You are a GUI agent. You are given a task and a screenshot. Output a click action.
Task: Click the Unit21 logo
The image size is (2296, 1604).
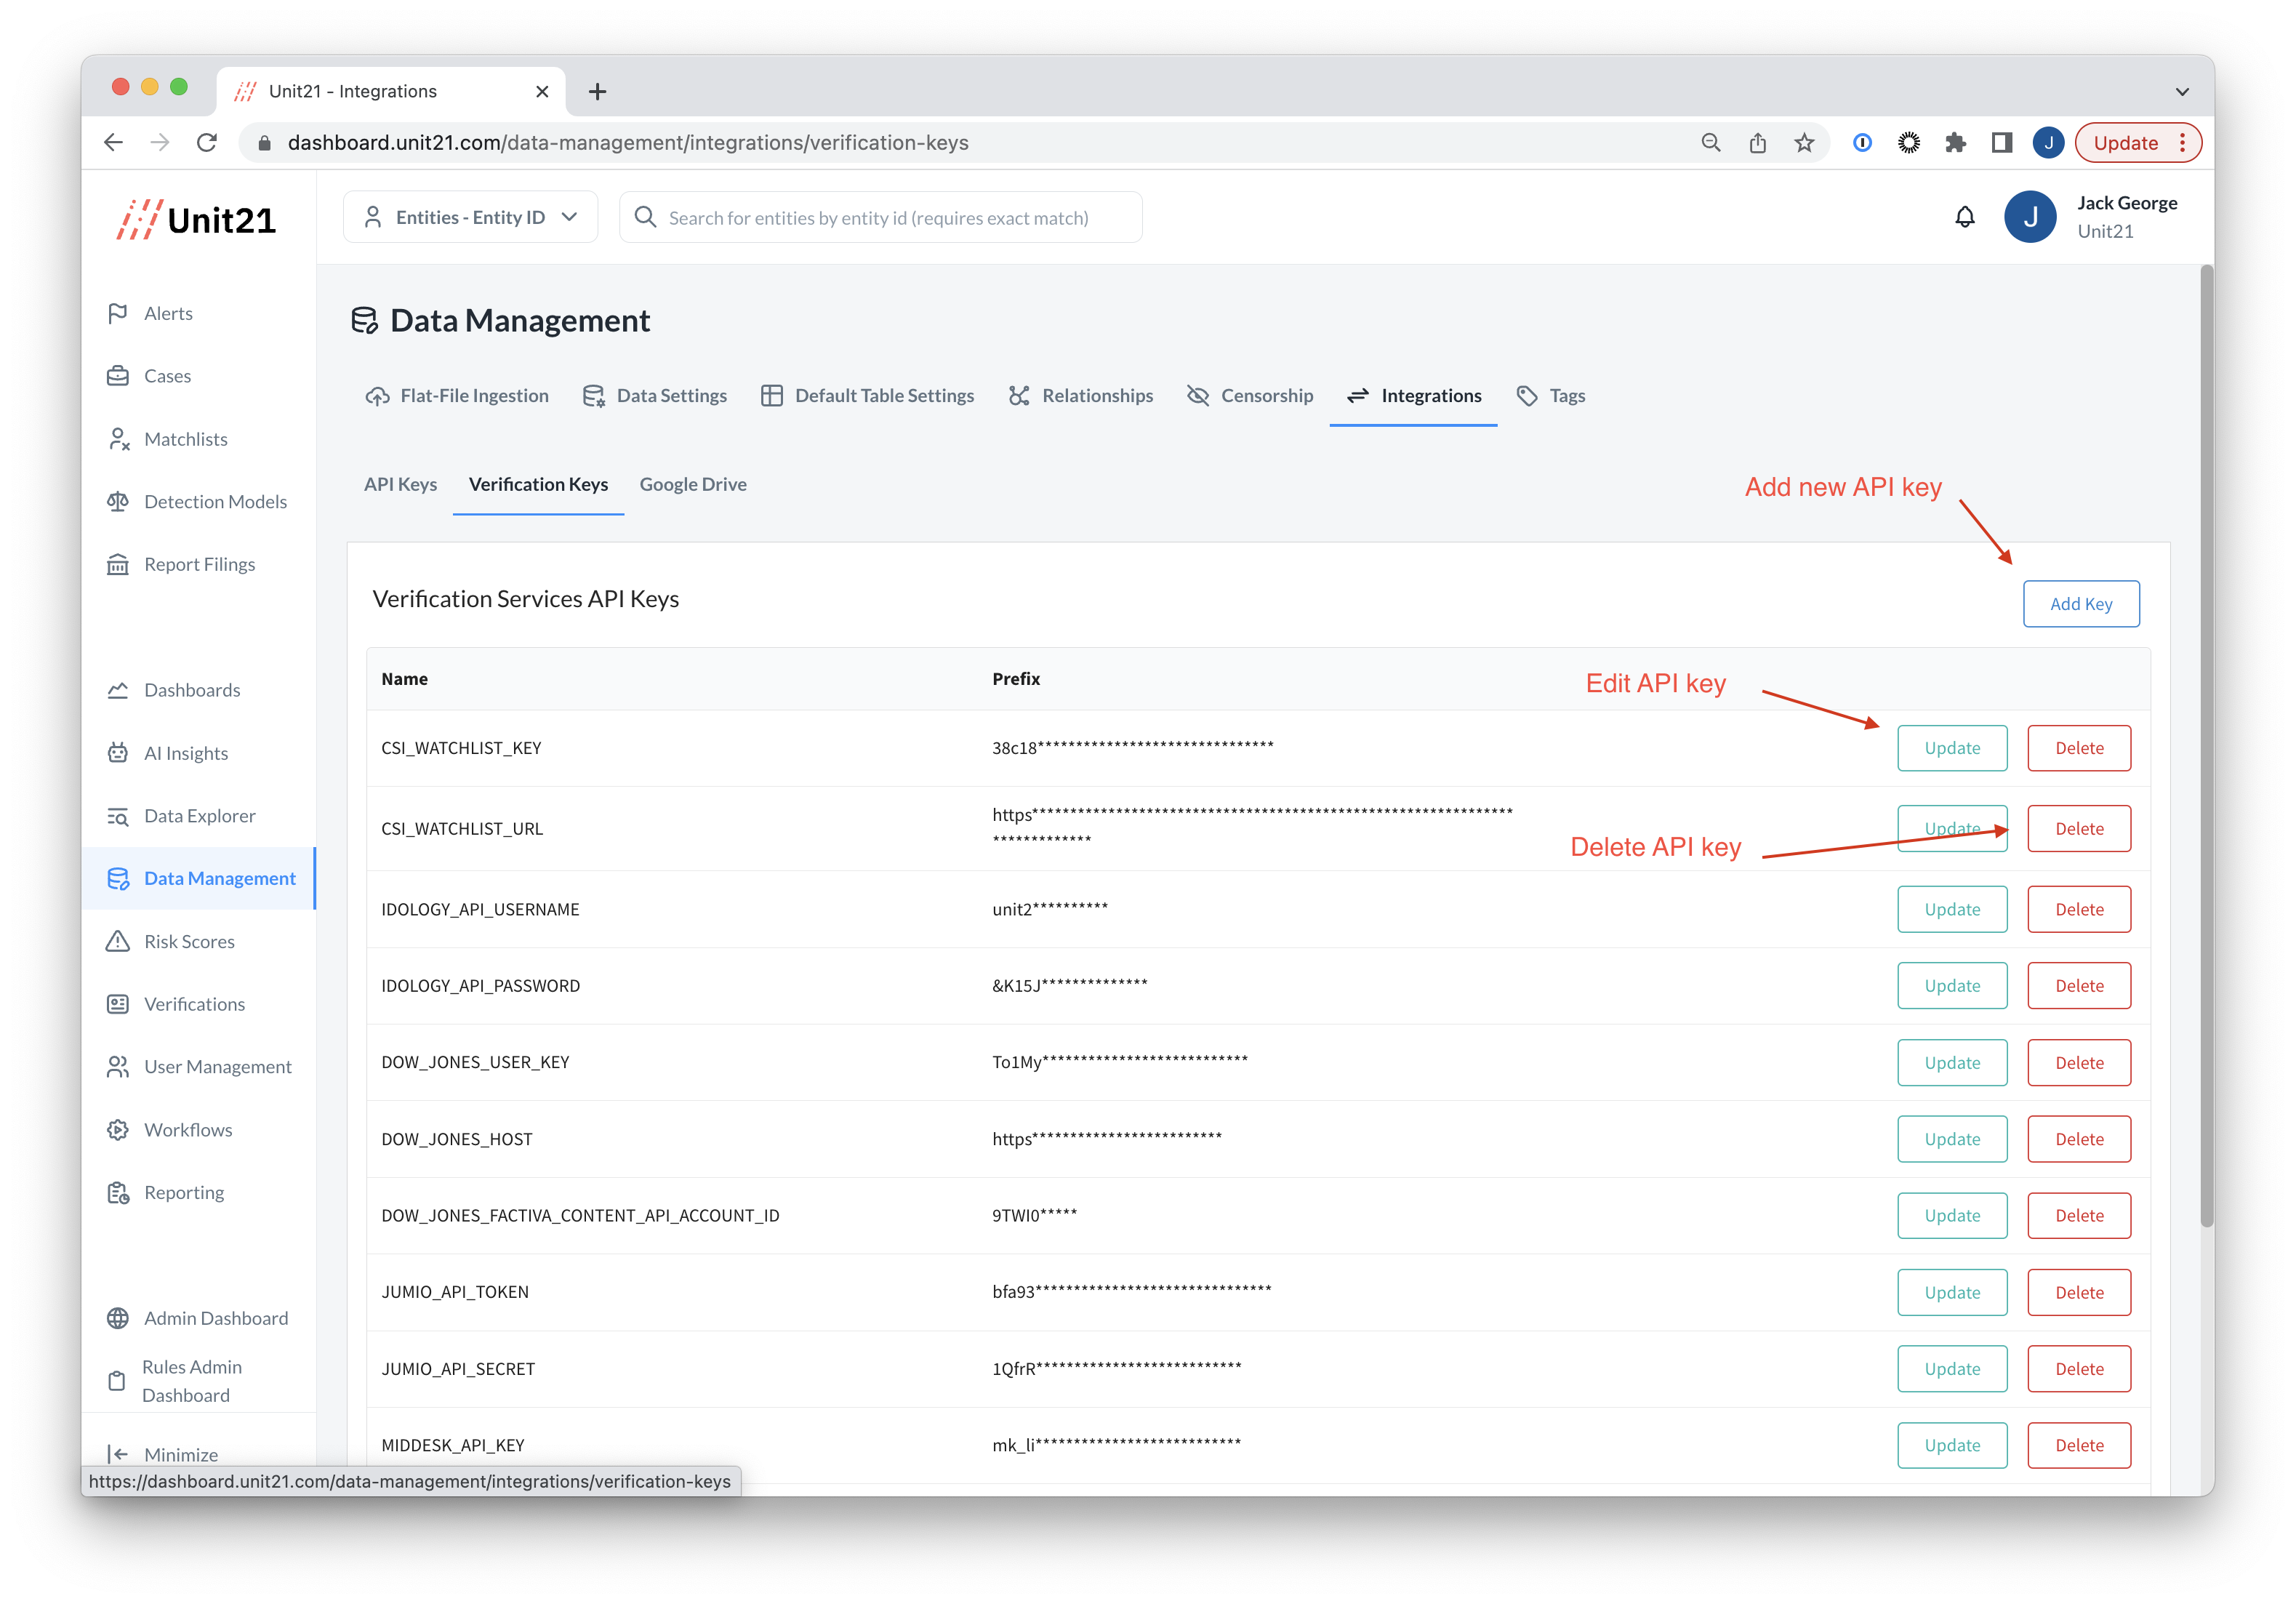(196, 219)
